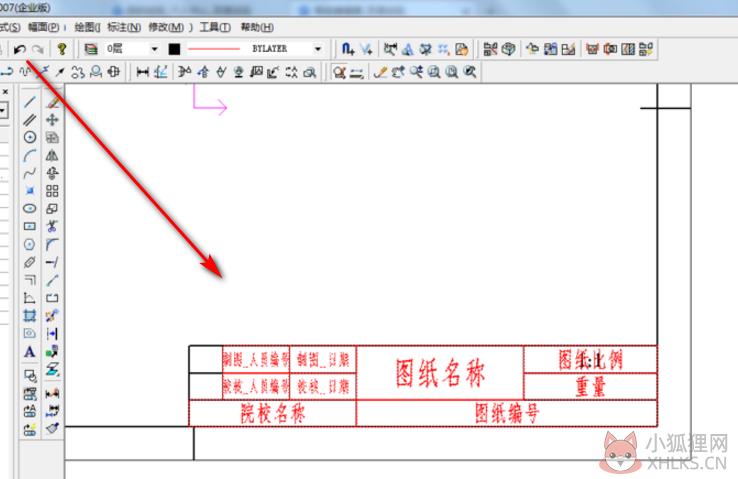Select the Circle drawing tool
This screenshot has height=479, width=738.
[x=30, y=137]
